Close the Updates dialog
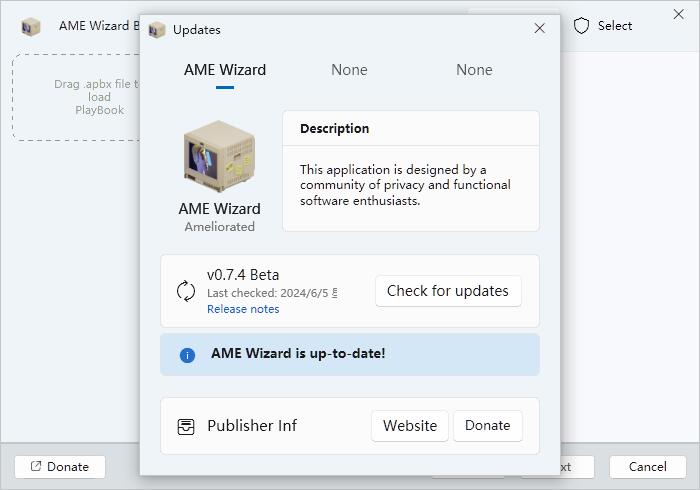The height and width of the screenshot is (490, 700). 540,29
